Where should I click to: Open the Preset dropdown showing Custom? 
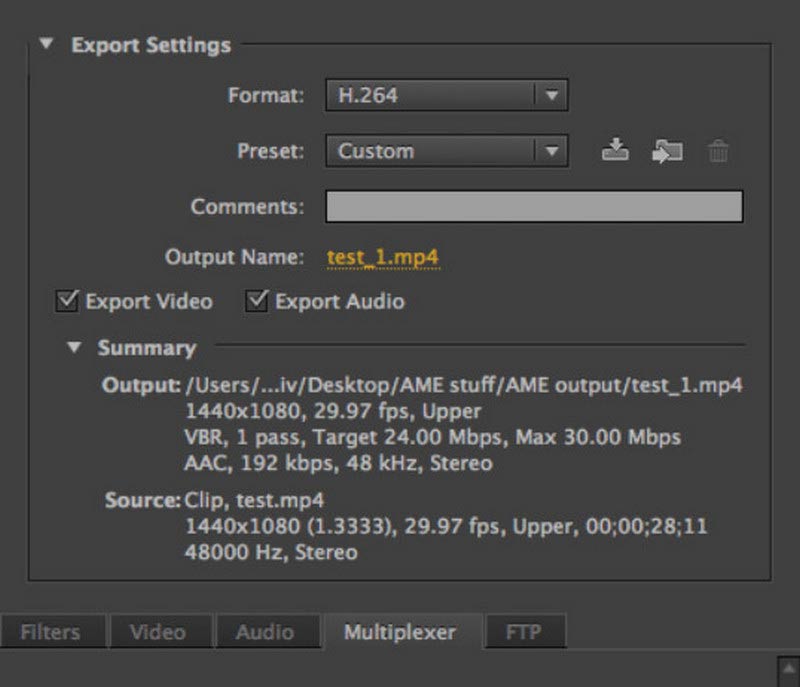click(430, 150)
